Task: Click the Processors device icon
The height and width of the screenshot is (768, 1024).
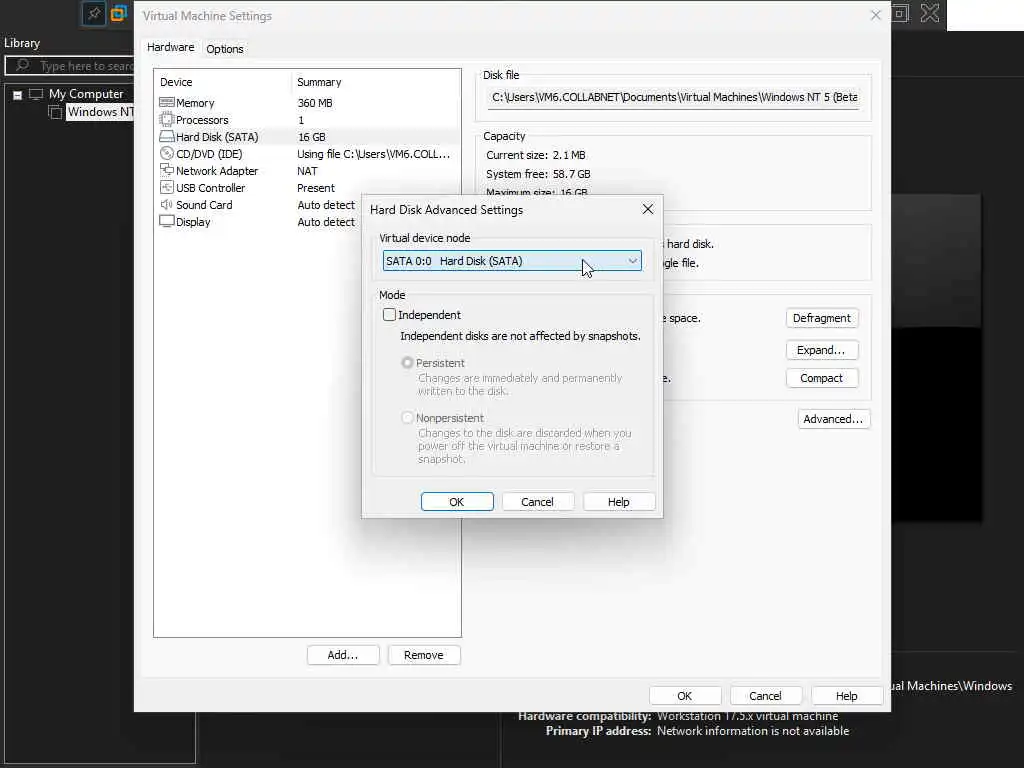Action: point(167,120)
